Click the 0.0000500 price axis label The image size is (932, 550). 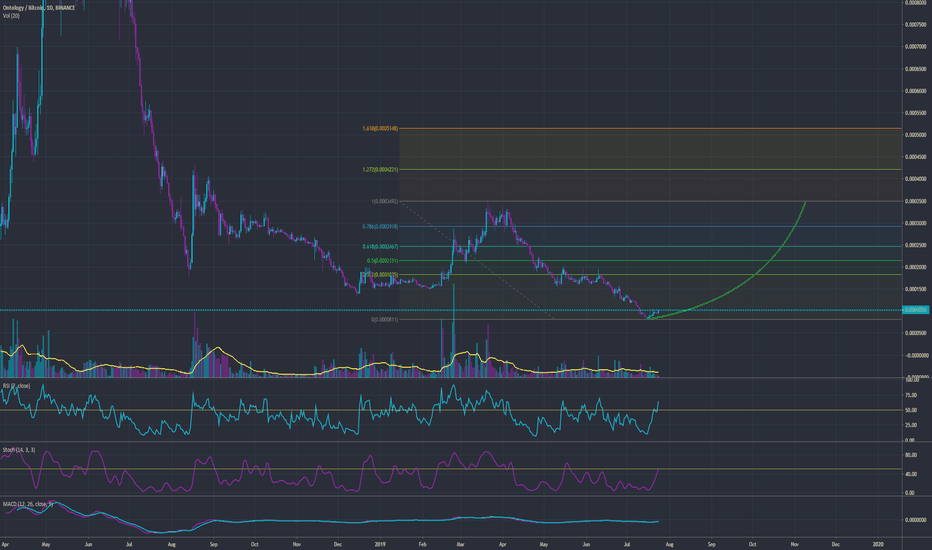click(915, 334)
